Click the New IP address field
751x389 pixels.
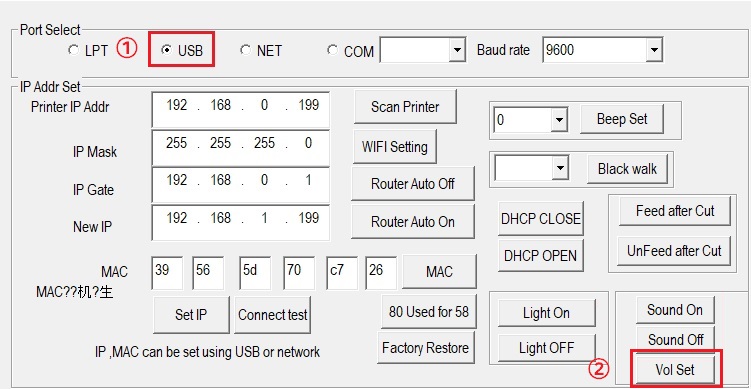point(240,223)
